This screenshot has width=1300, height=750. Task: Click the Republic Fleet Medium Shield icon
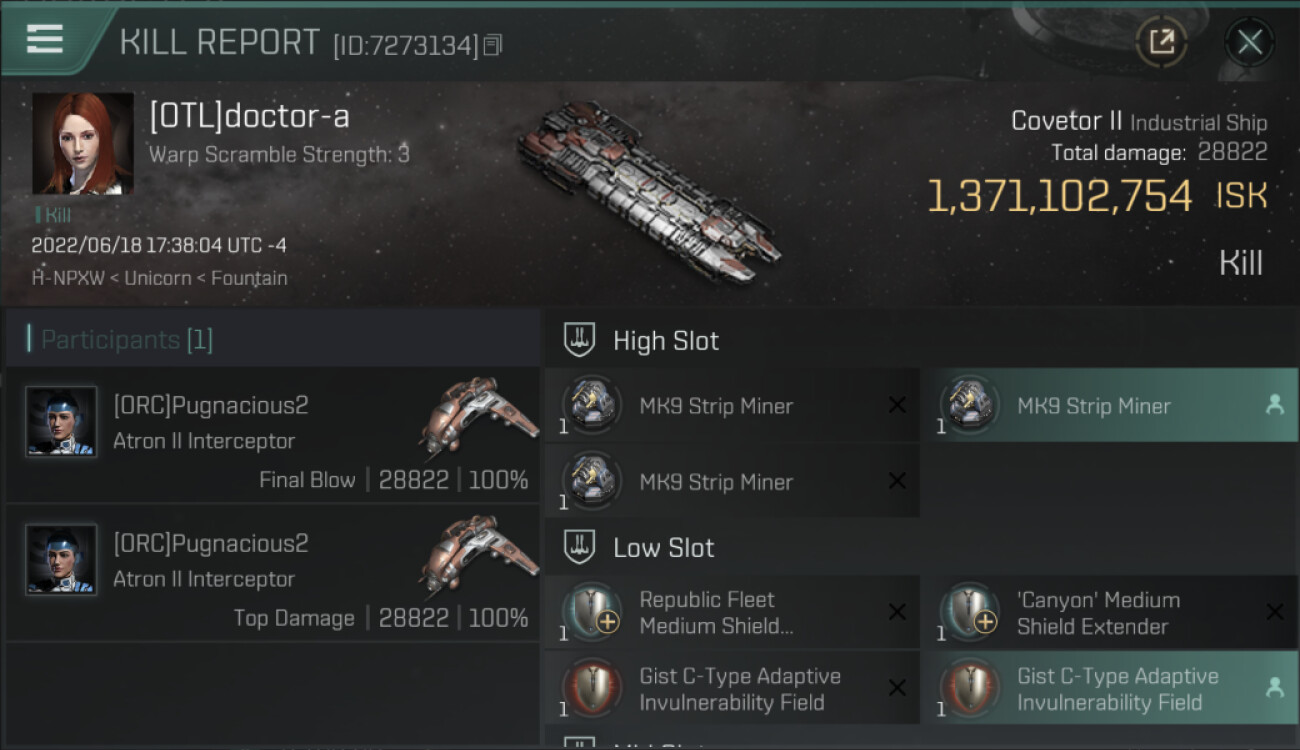[592, 610]
